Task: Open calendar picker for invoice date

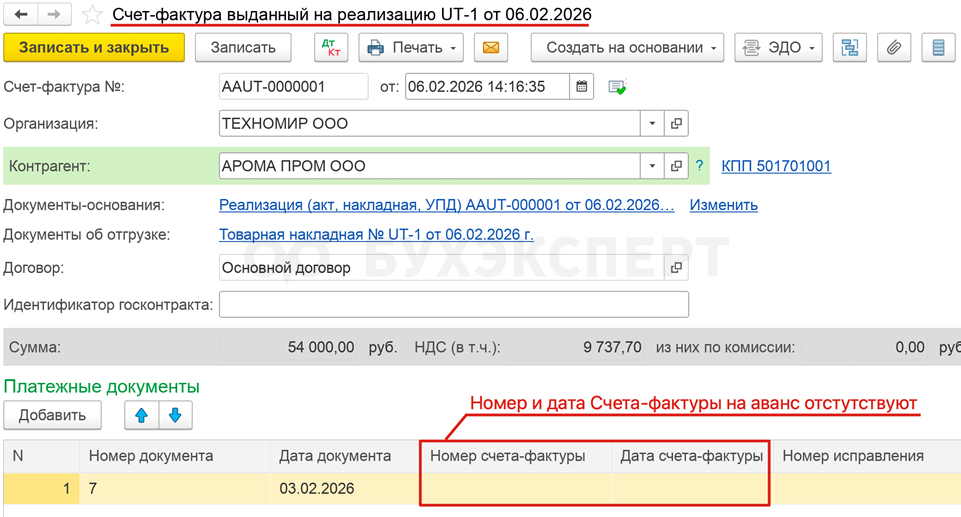Action: (582, 86)
